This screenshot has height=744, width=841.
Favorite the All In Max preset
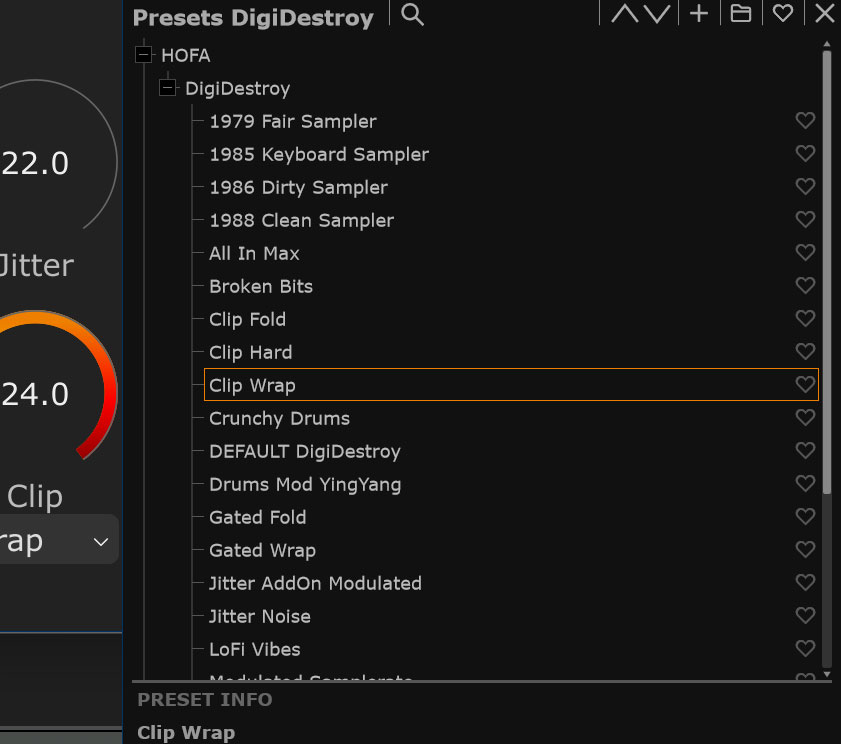[805, 252]
